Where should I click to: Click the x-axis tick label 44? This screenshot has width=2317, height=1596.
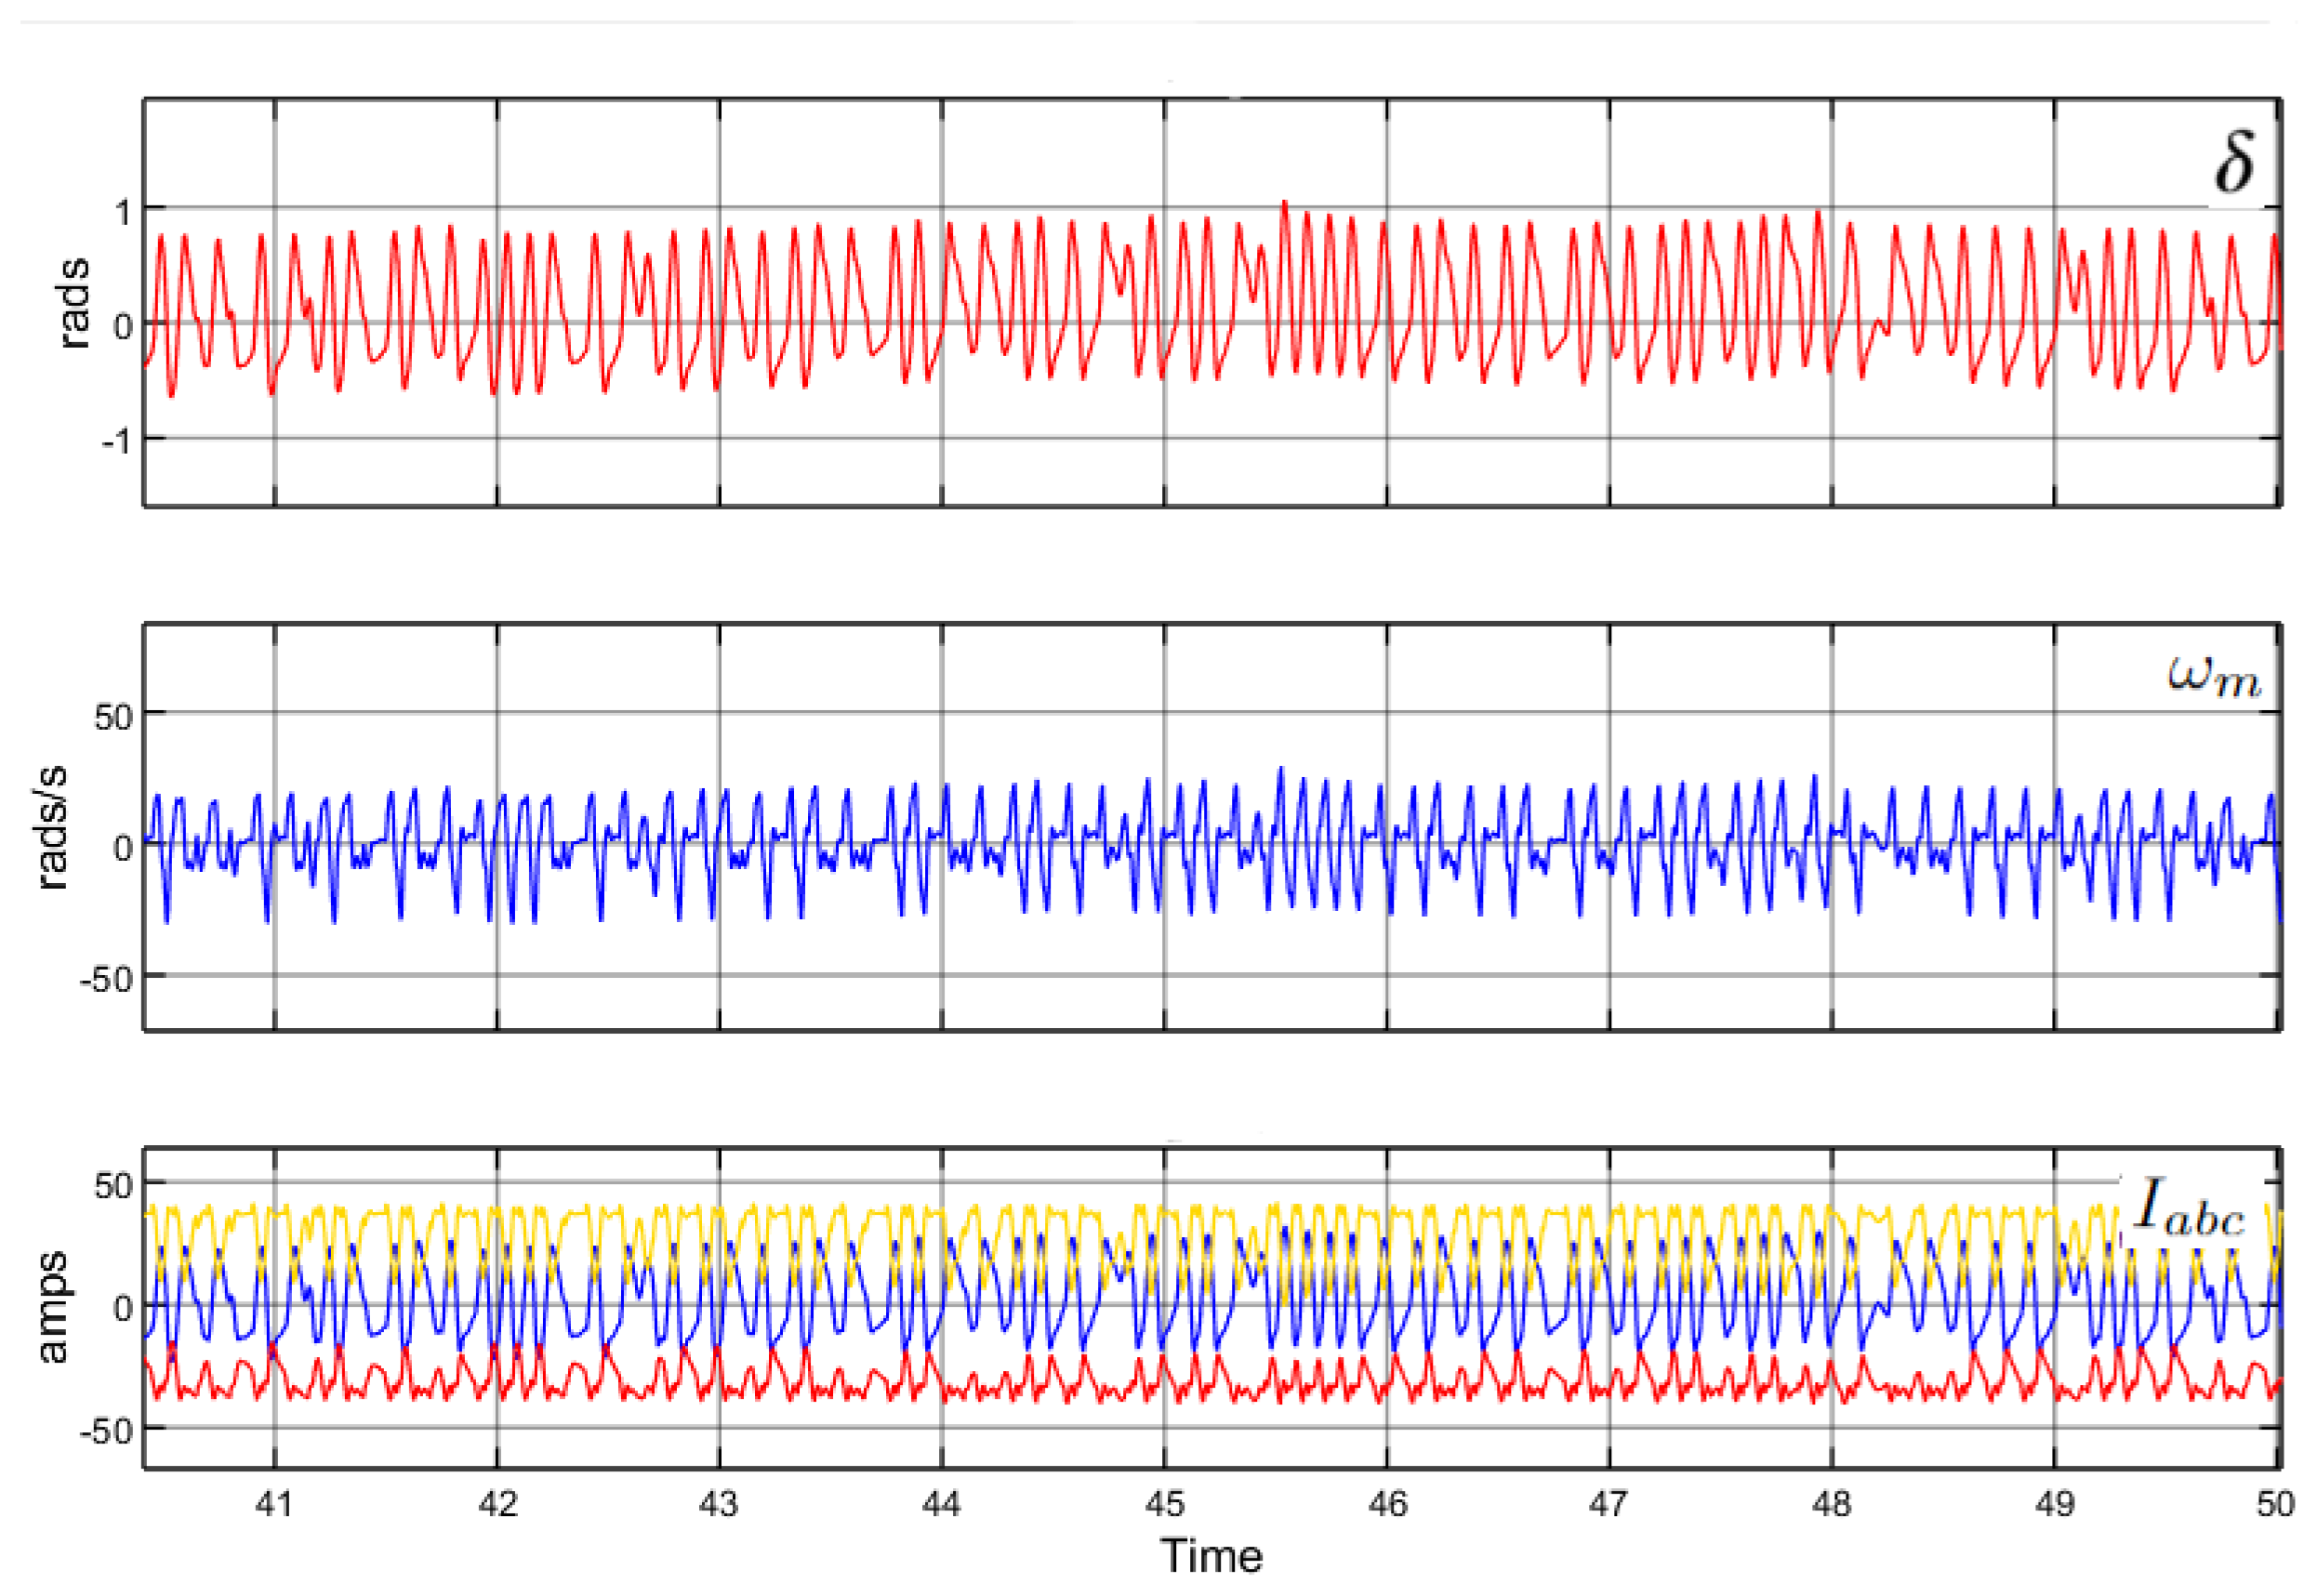[x=941, y=1504]
